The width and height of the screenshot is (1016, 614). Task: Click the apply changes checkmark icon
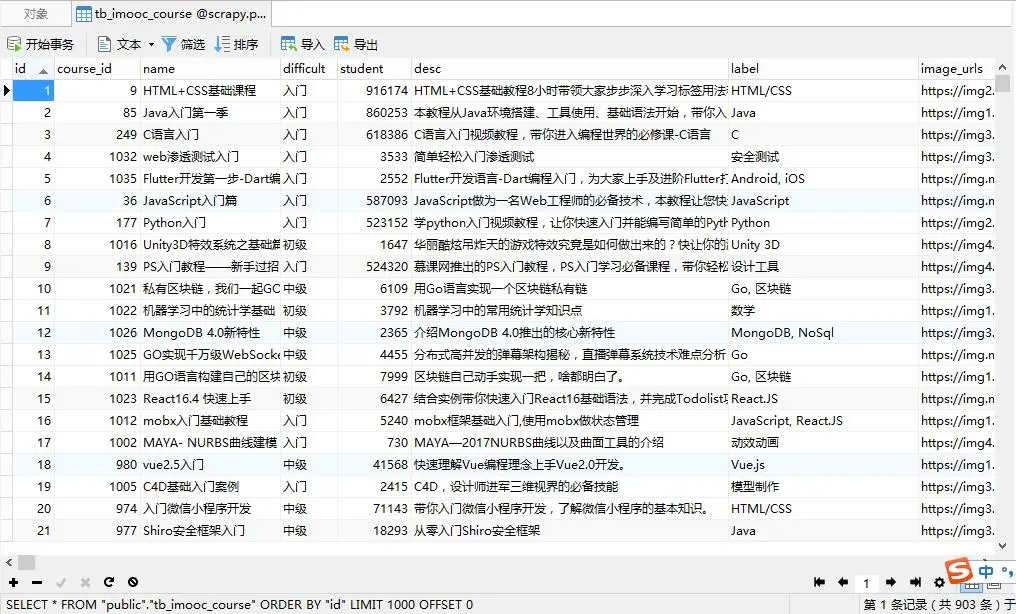coord(61,582)
